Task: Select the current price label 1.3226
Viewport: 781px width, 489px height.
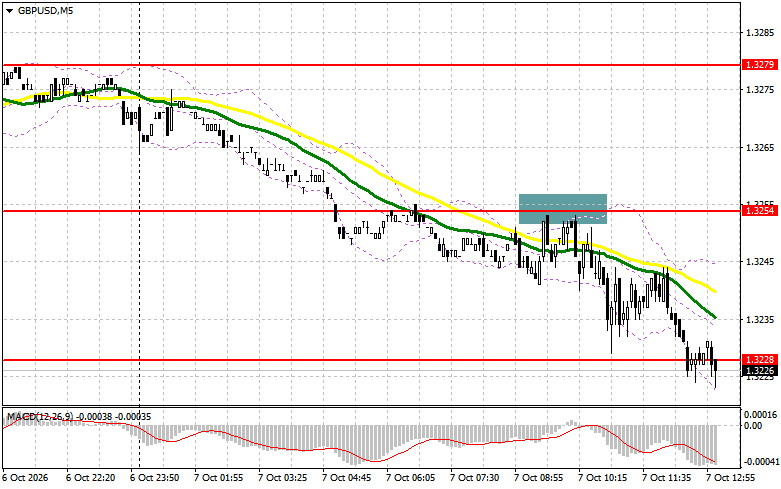Action: tap(759, 371)
